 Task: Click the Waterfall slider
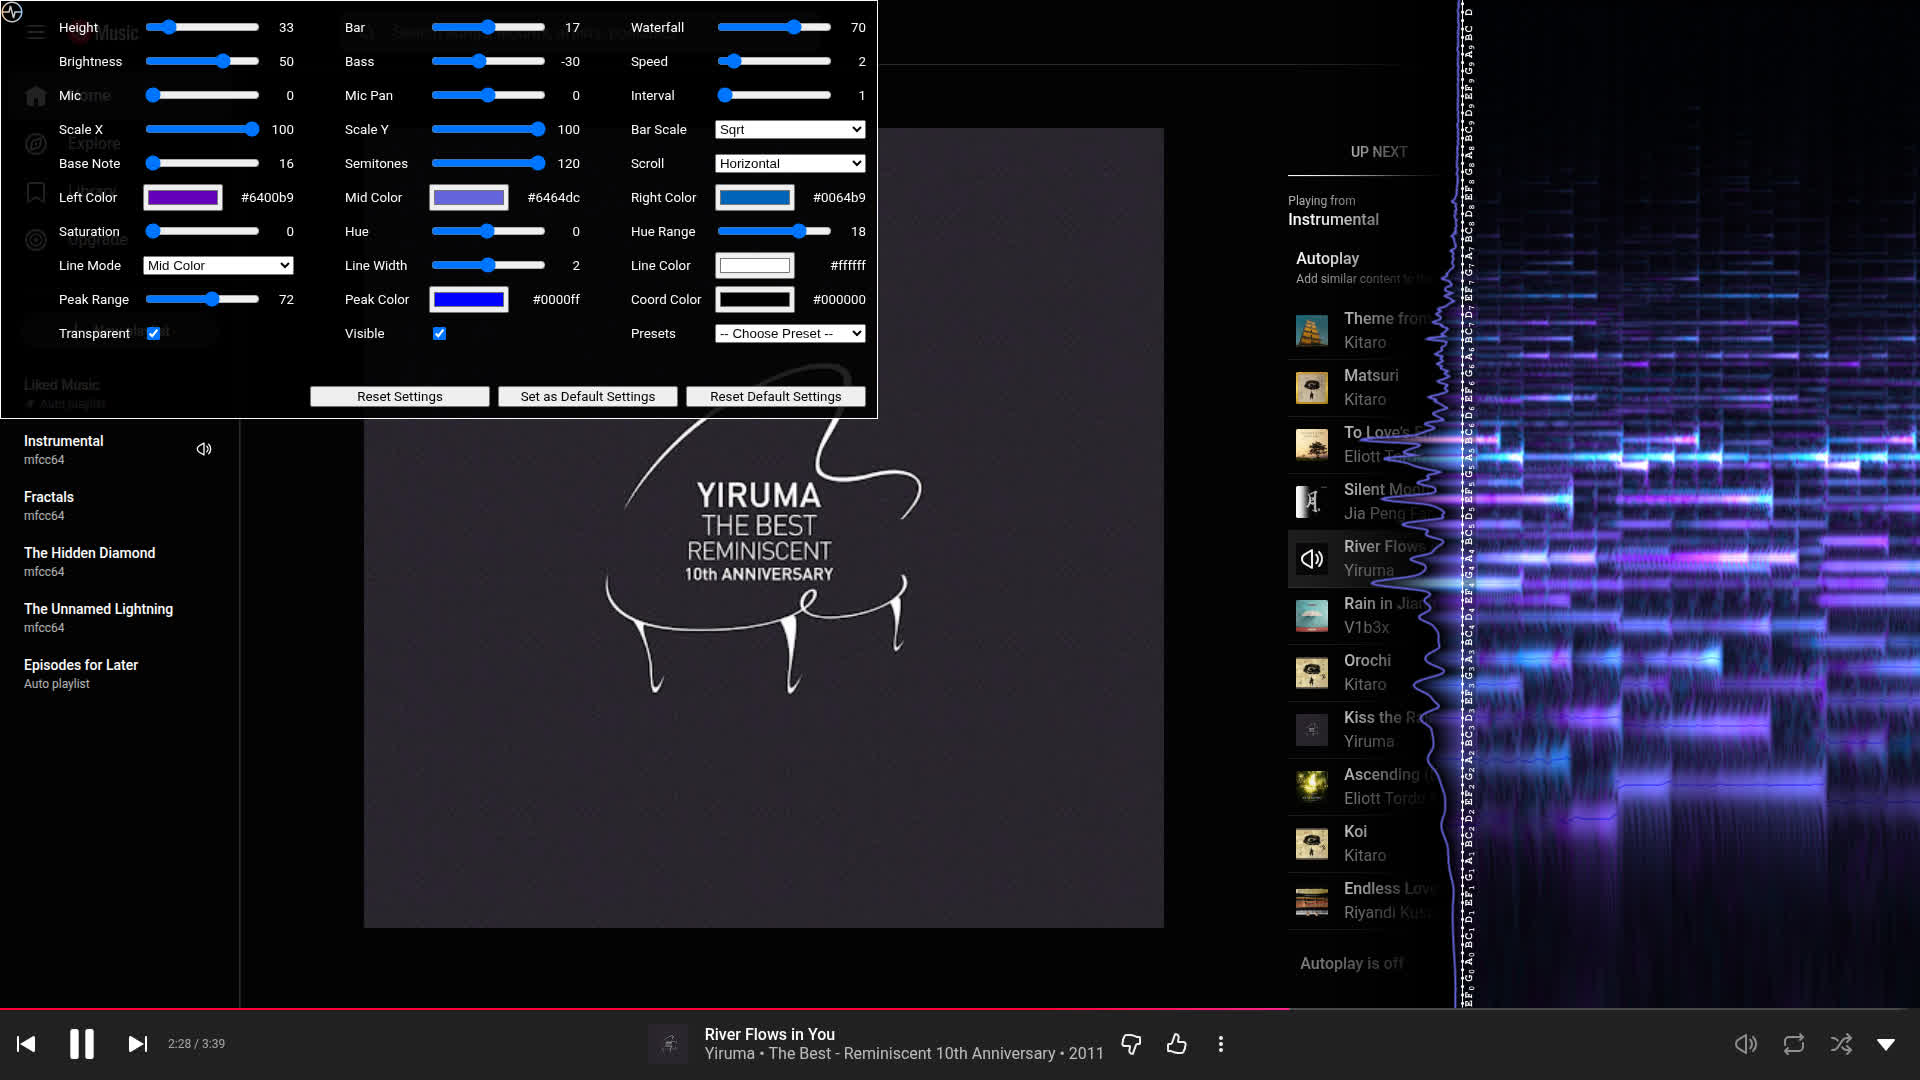(774, 28)
